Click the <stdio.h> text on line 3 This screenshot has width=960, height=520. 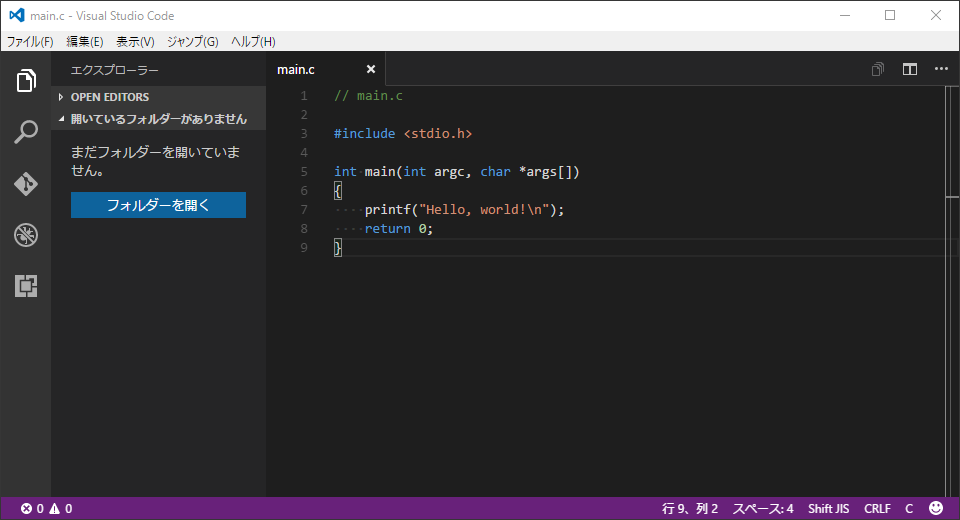coord(438,134)
